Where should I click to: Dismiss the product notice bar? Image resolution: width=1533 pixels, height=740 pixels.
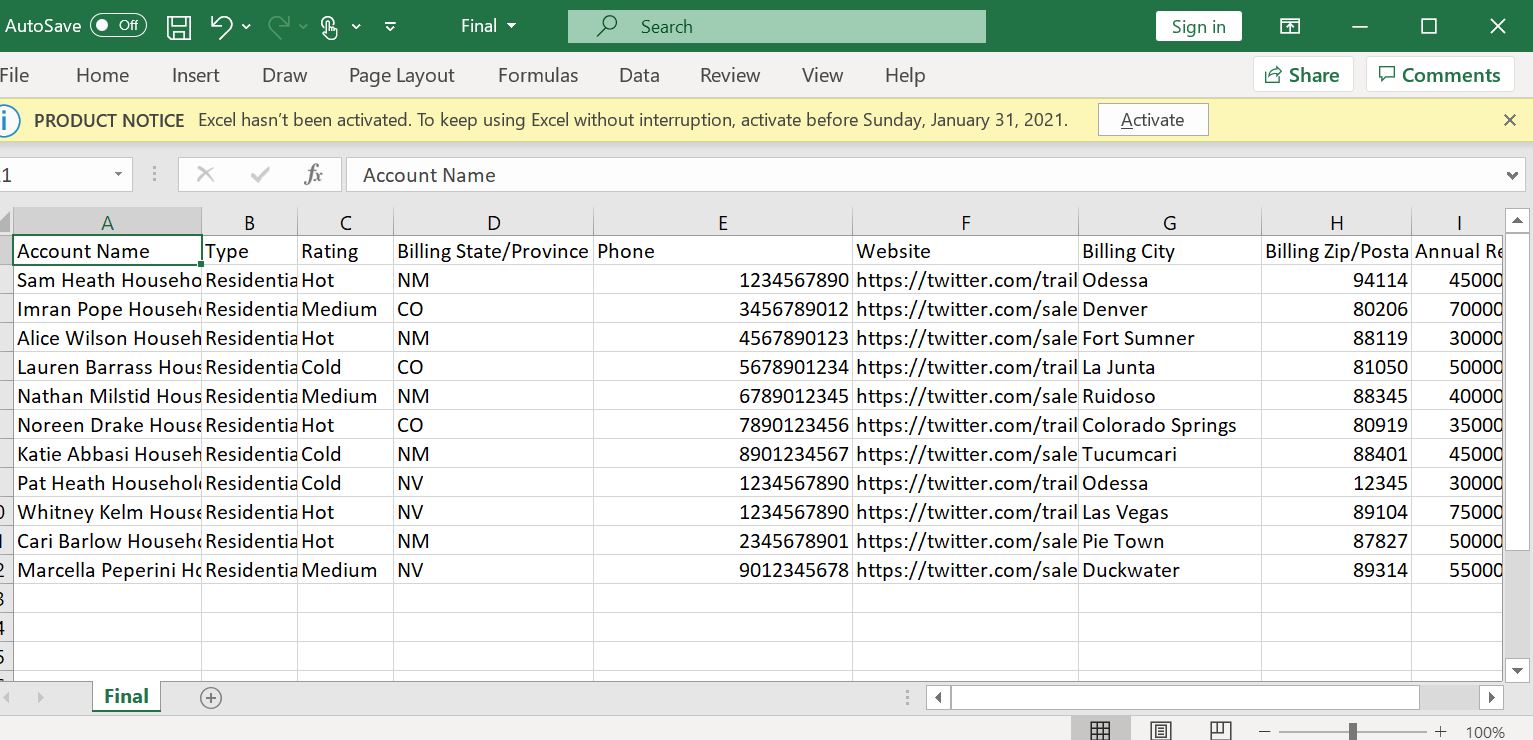coord(1510,120)
